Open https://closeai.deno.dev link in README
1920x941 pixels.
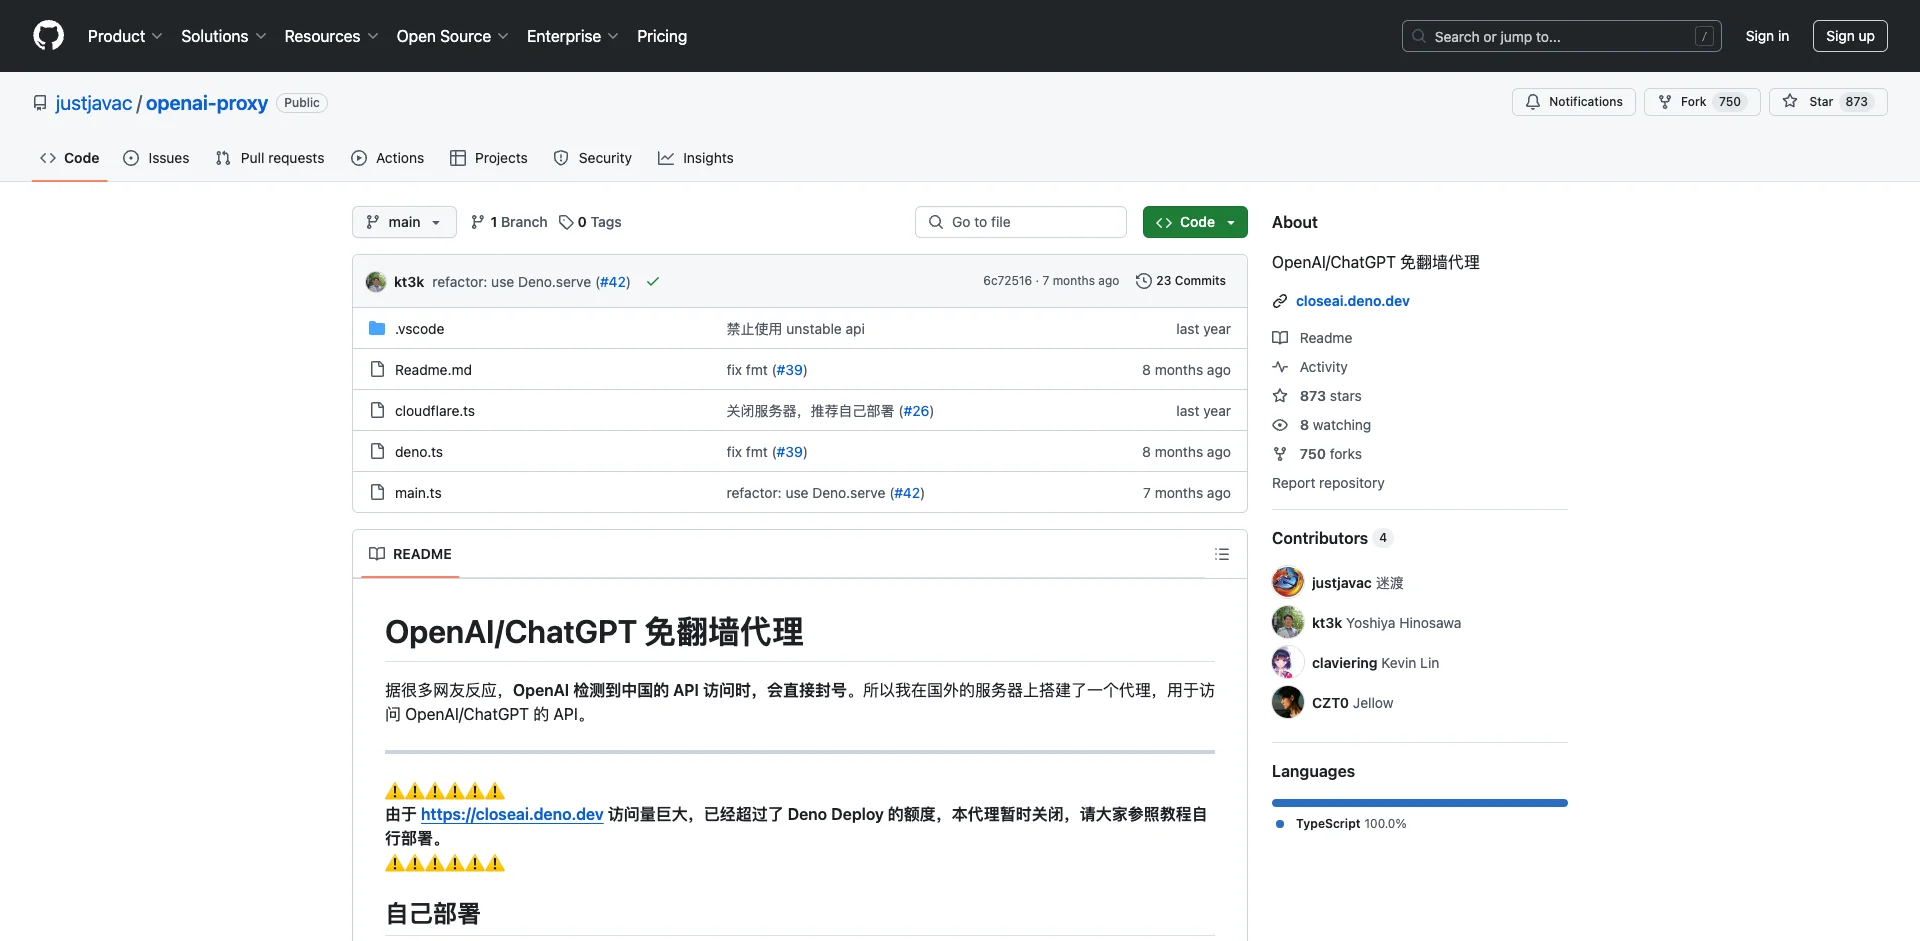pos(512,814)
